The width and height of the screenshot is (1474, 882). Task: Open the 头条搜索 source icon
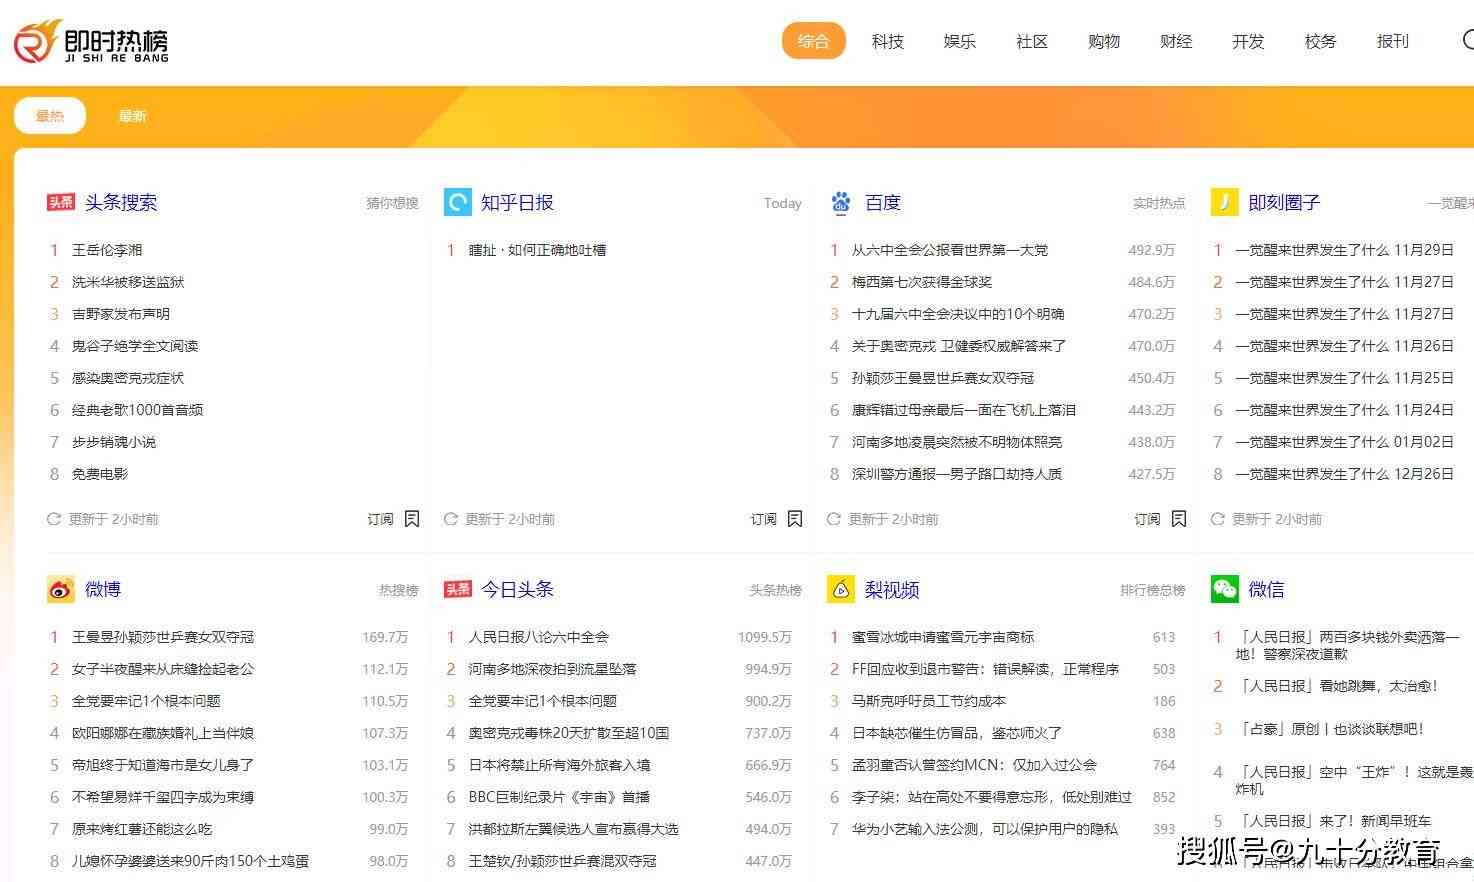pos(60,202)
